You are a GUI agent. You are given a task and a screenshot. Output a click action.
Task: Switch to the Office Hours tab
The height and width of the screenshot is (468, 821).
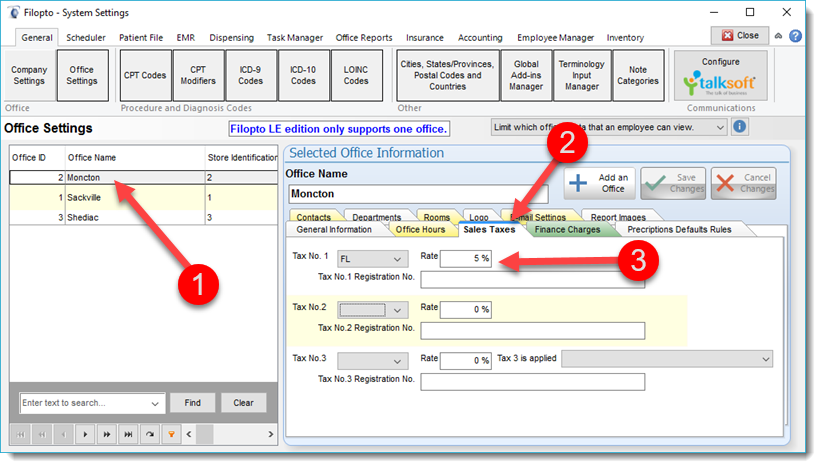(x=420, y=230)
